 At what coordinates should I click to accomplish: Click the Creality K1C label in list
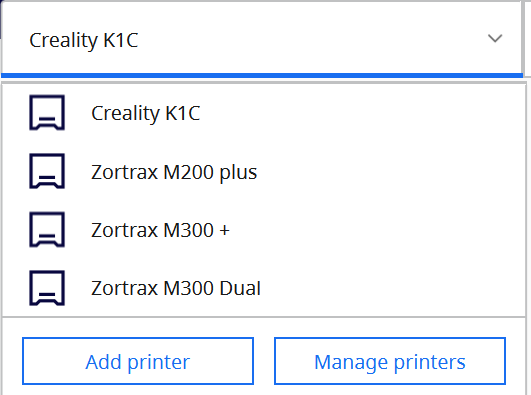pyautogui.click(x=146, y=113)
